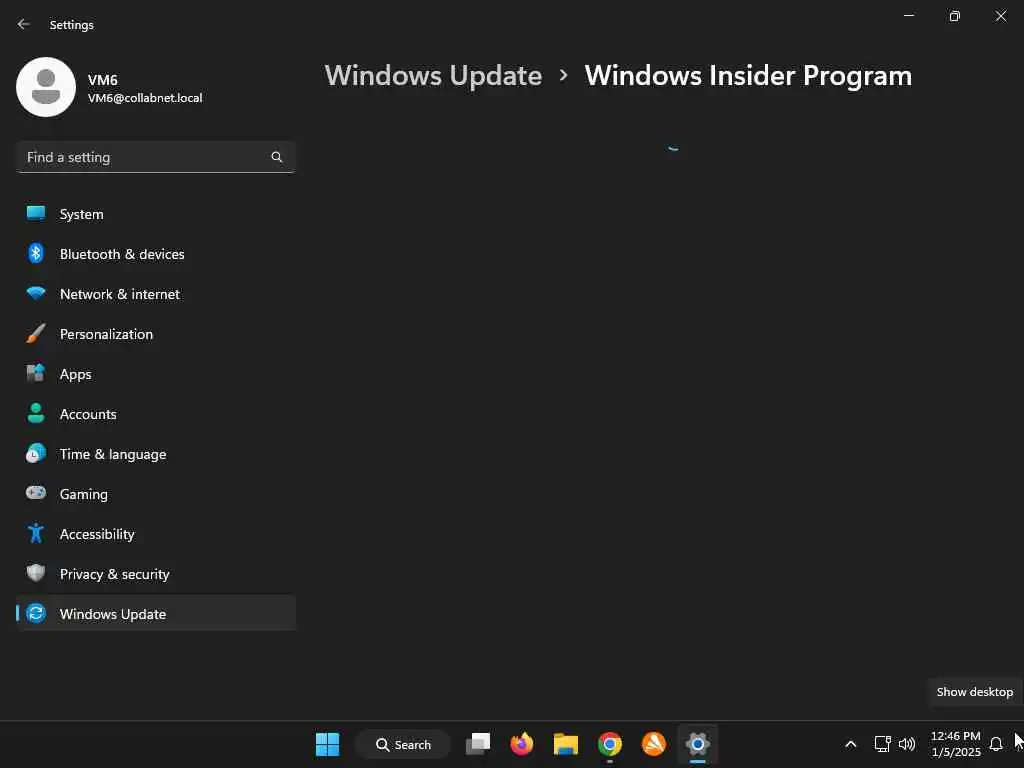Show hidden icons with tray chevron

850,744
